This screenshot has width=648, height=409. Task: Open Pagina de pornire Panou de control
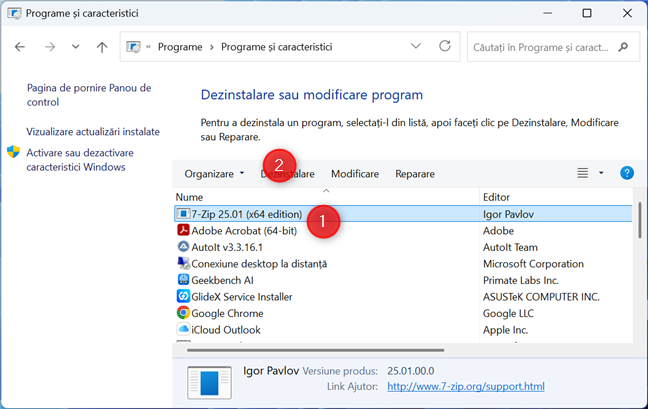89,95
